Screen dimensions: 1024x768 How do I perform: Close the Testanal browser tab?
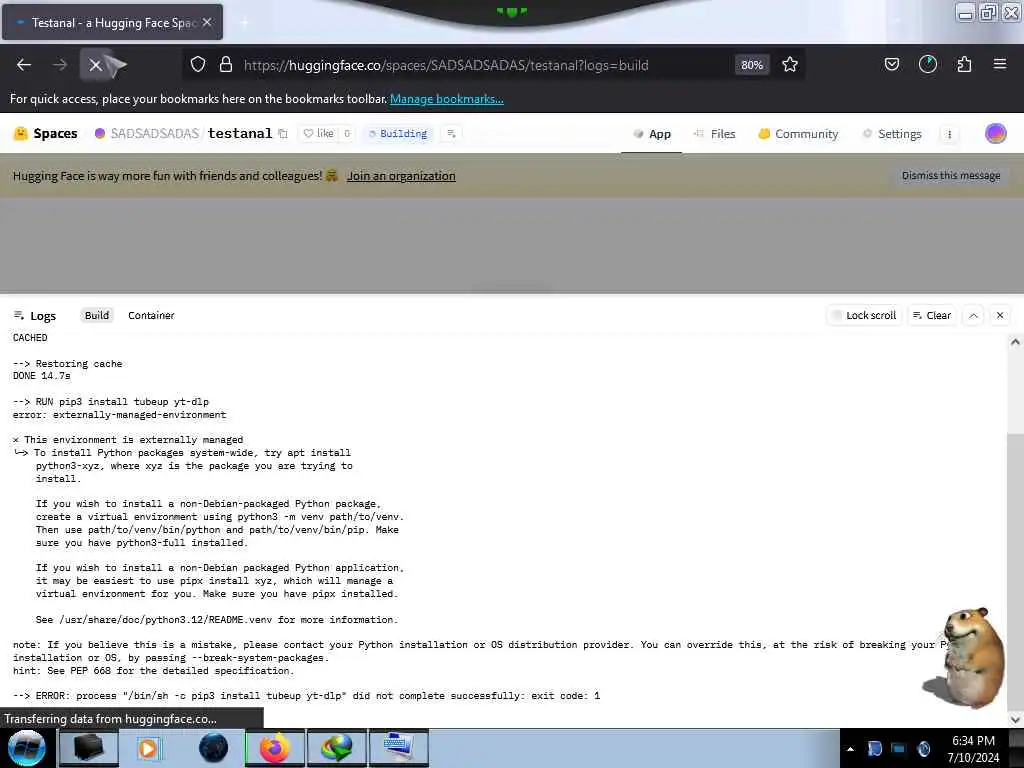(207, 22)
